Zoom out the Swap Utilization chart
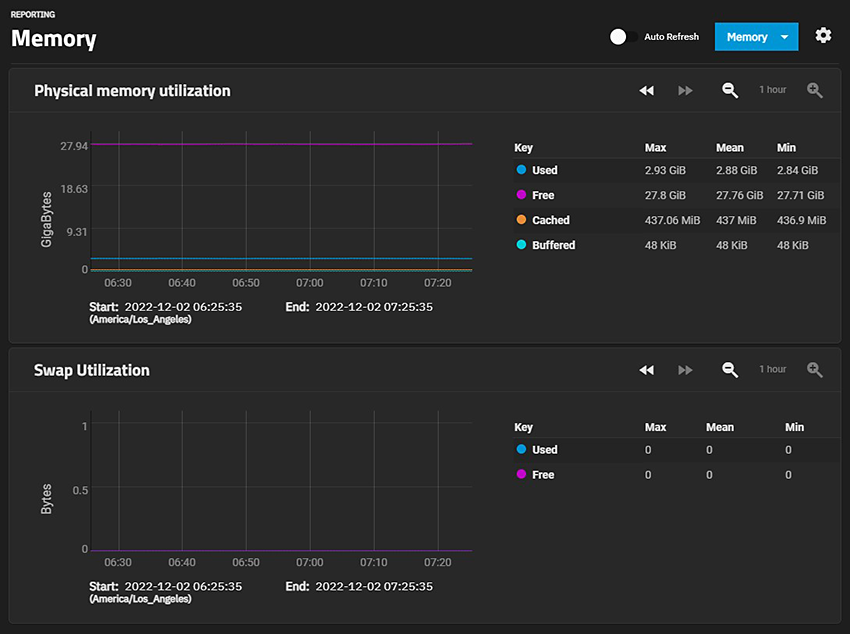This screenshot has width=850, height=634. click(730, 370)
